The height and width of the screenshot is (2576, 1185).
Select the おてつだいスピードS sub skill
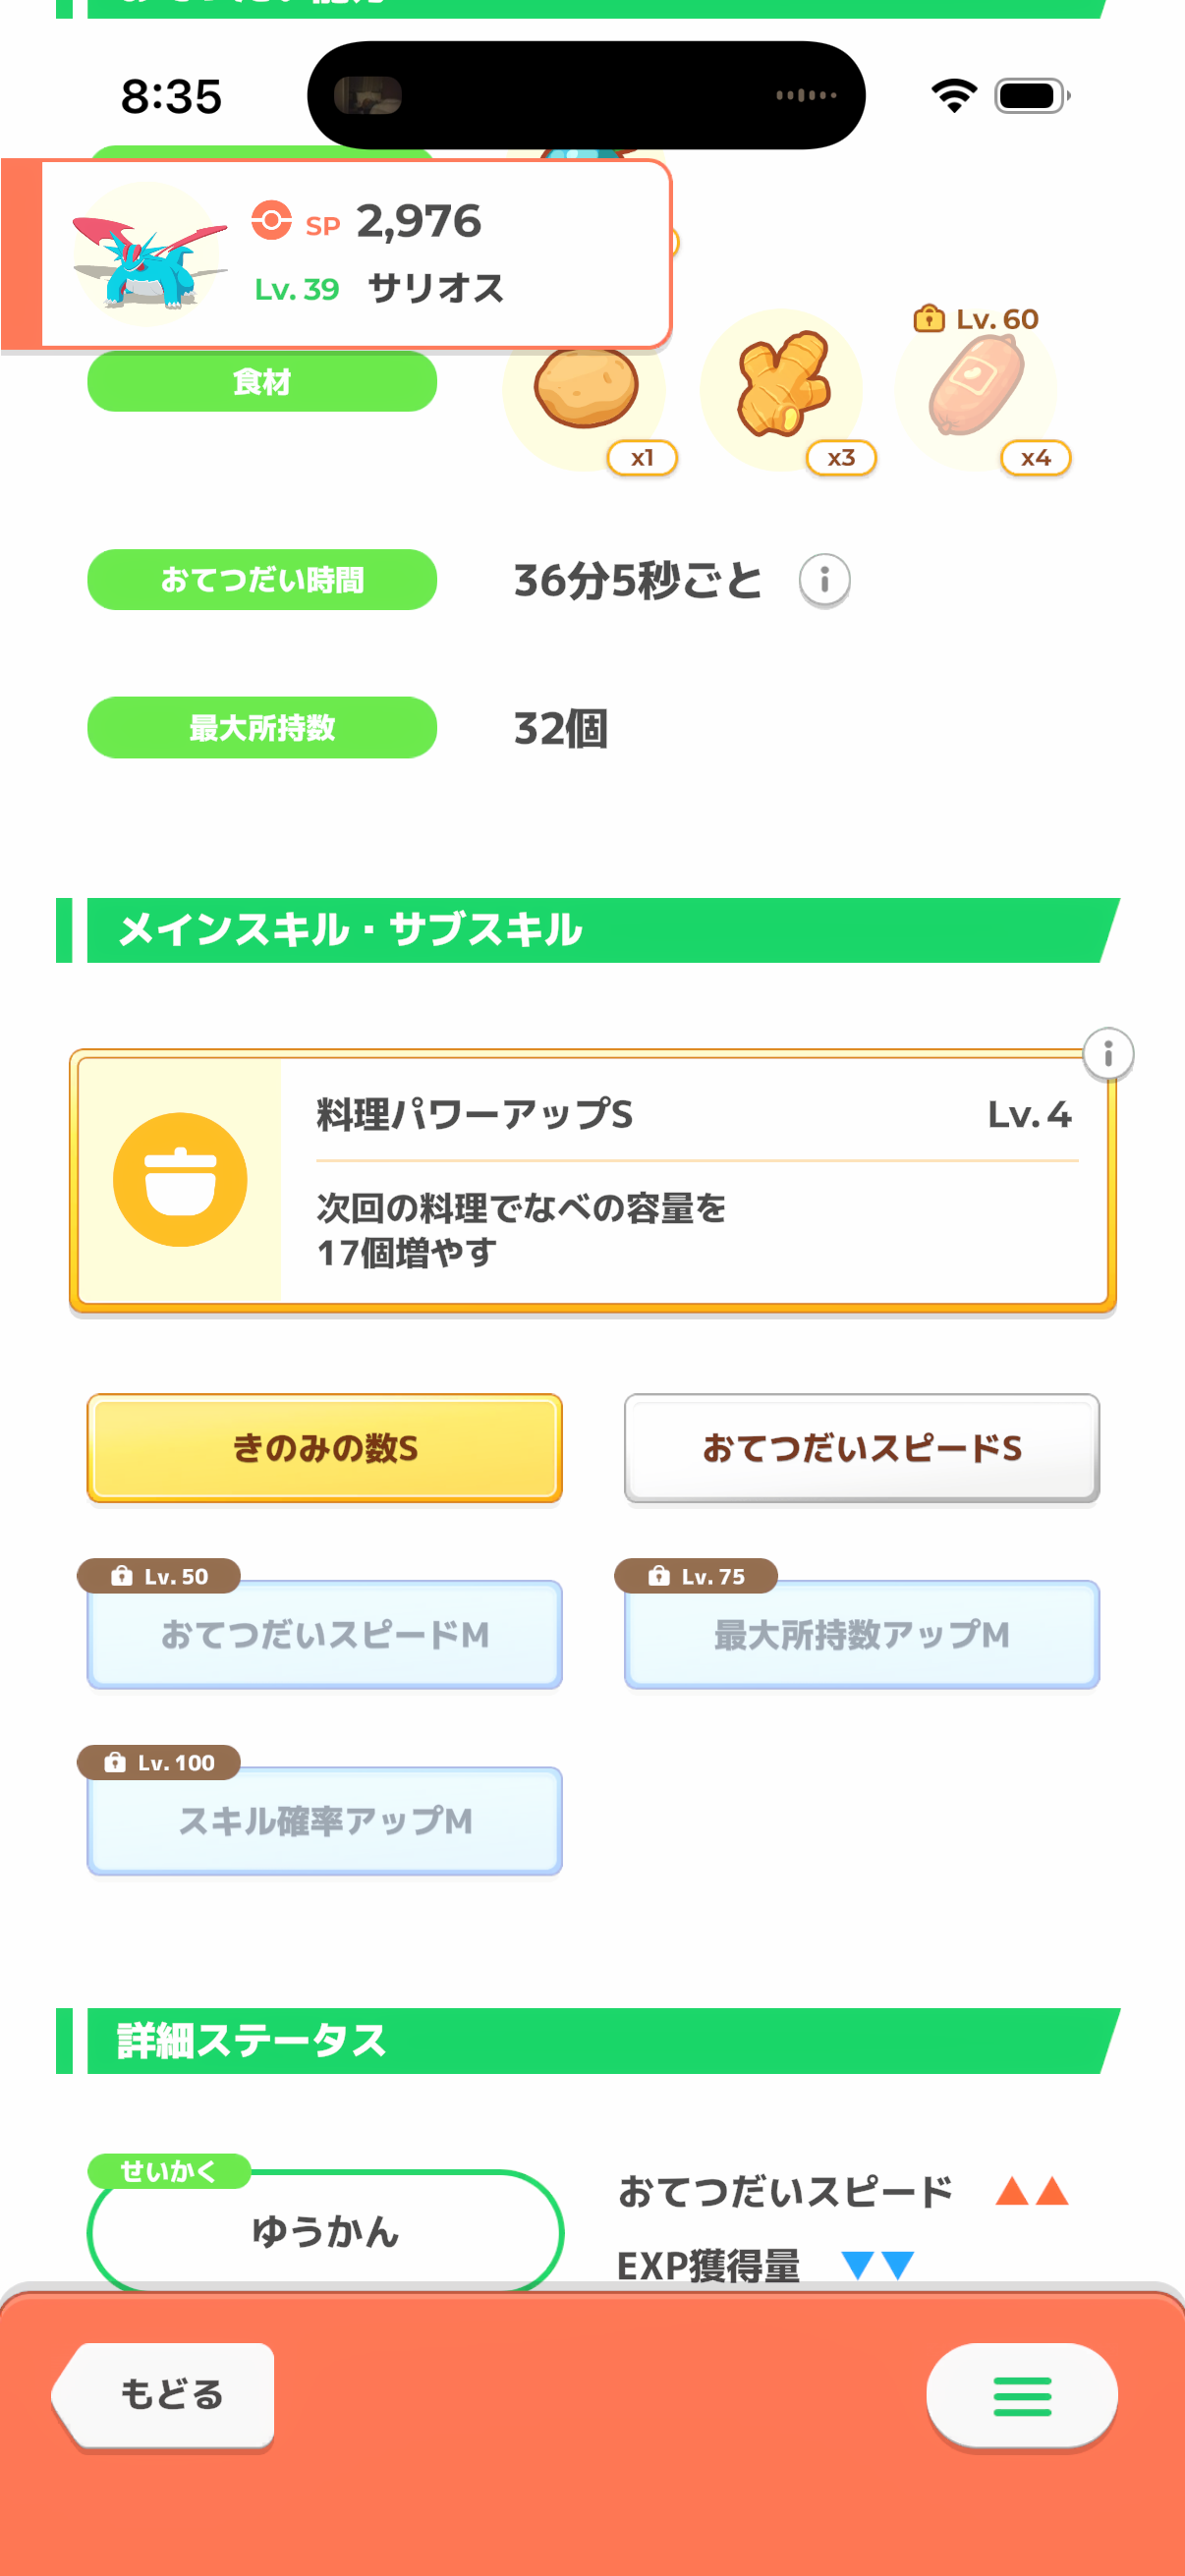[x=861, y=1448]
